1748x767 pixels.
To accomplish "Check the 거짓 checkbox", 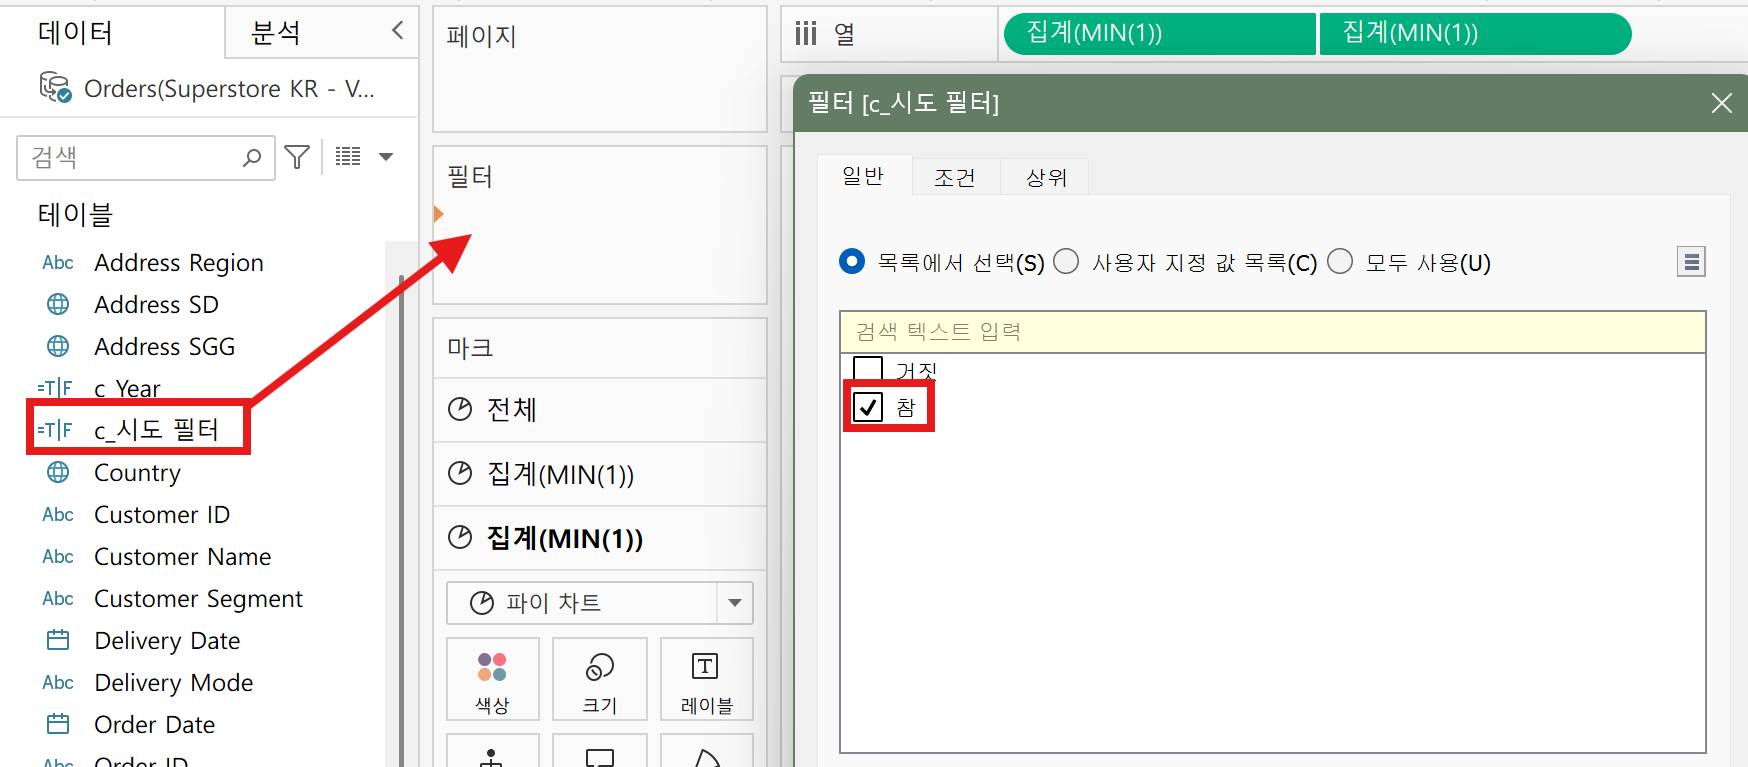I will click(868, 370).
